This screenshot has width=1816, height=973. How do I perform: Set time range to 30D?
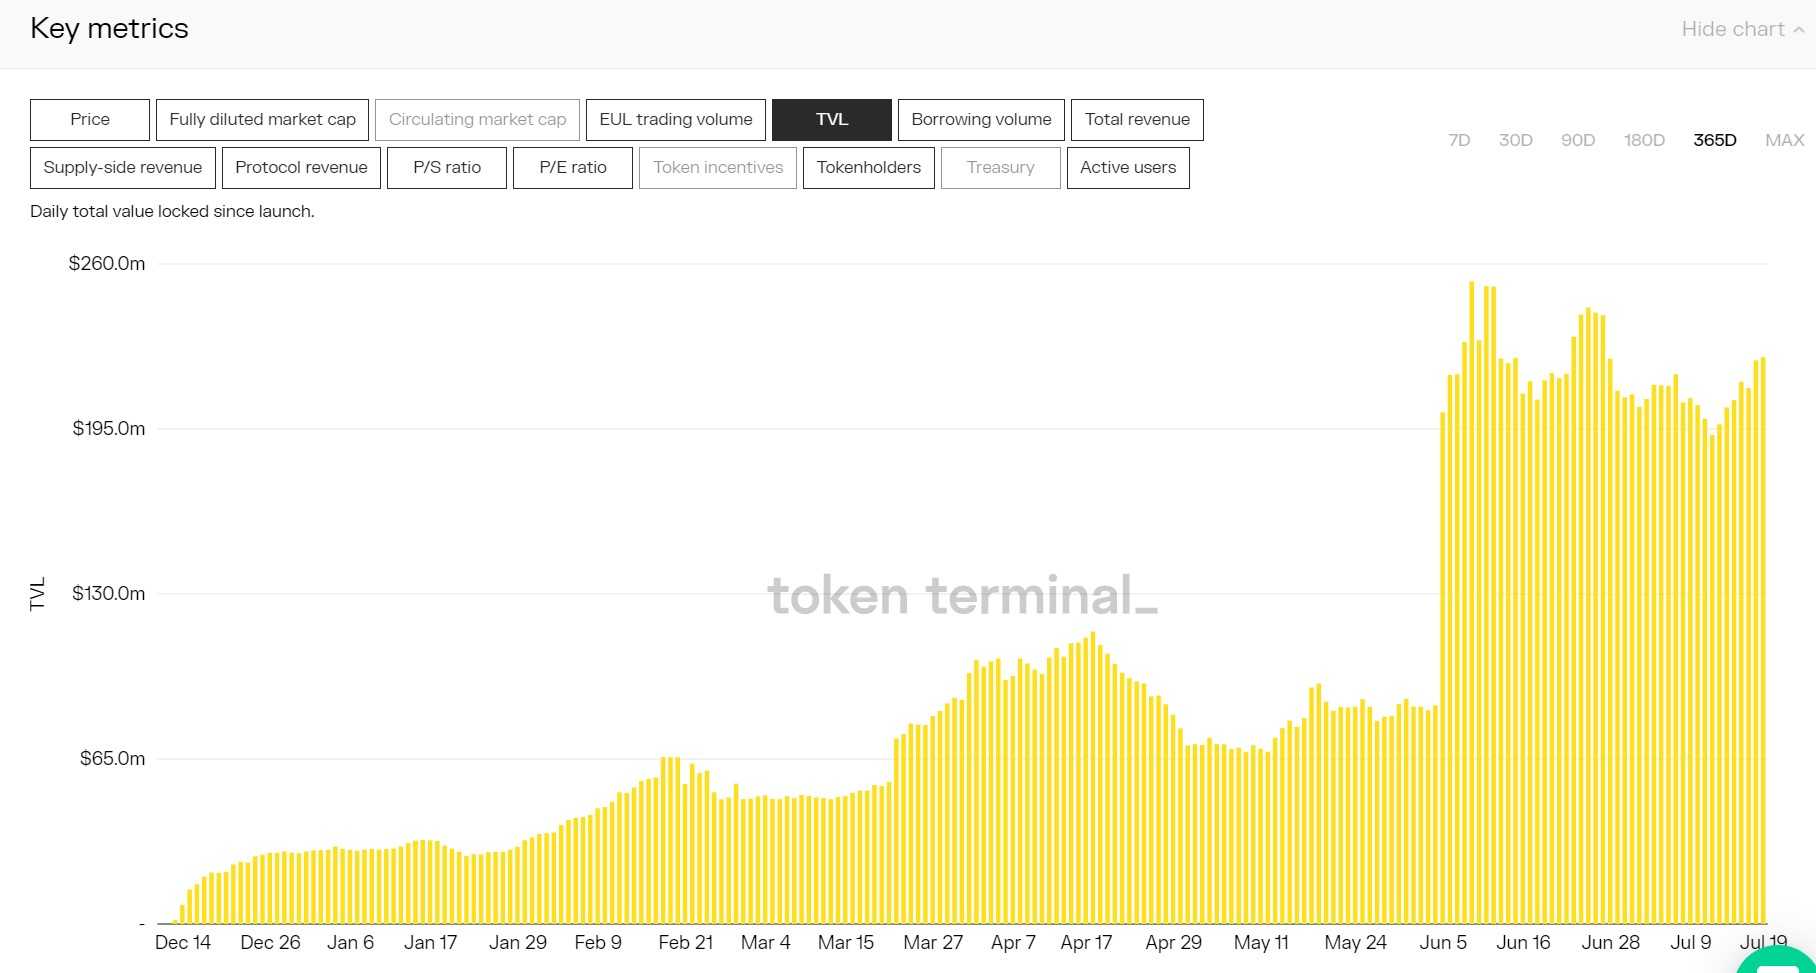(1515, 141)
